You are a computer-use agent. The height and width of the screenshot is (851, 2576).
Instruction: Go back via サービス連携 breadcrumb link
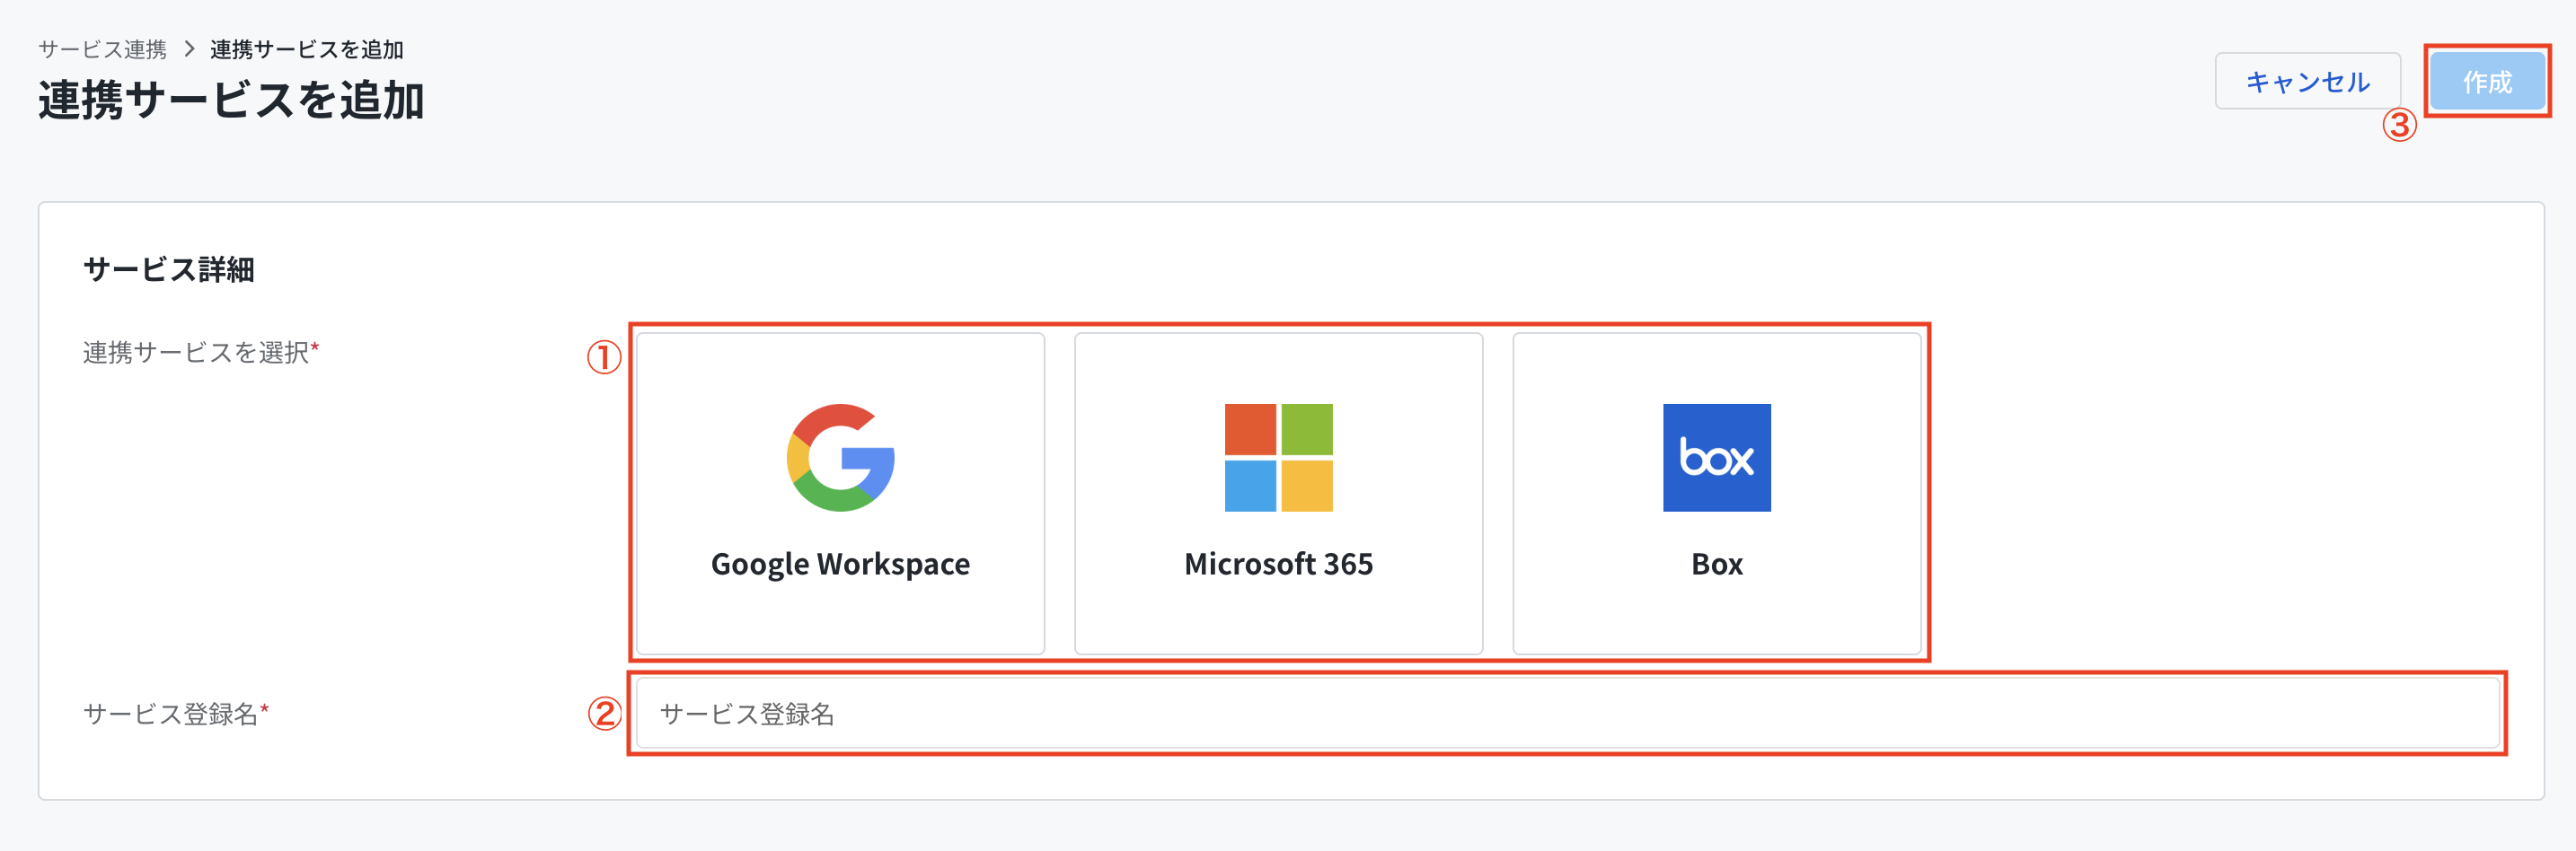pyautogui.click(x=102, y=49)
